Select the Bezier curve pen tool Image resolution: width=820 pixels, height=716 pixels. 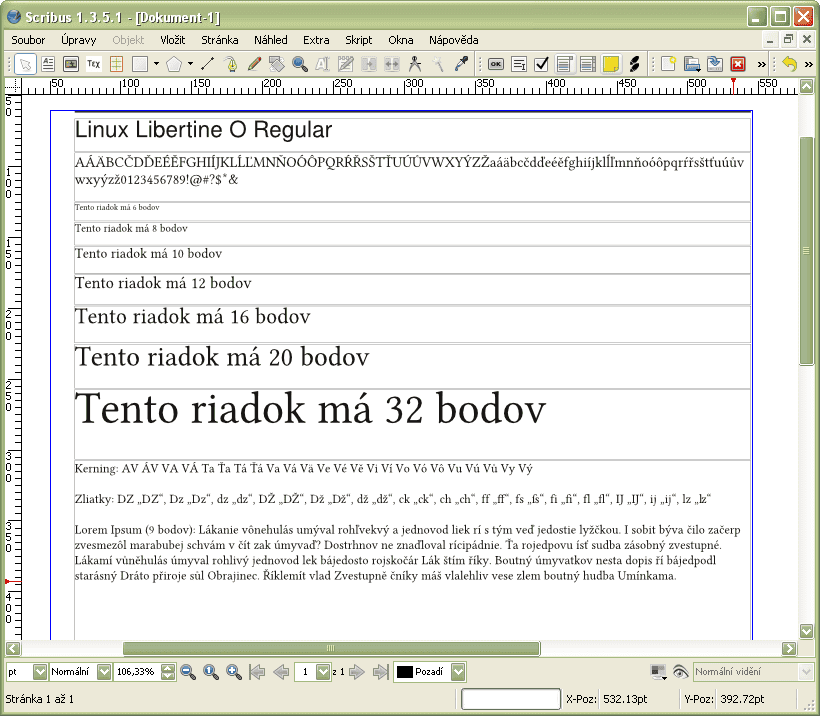pos(231,64)
